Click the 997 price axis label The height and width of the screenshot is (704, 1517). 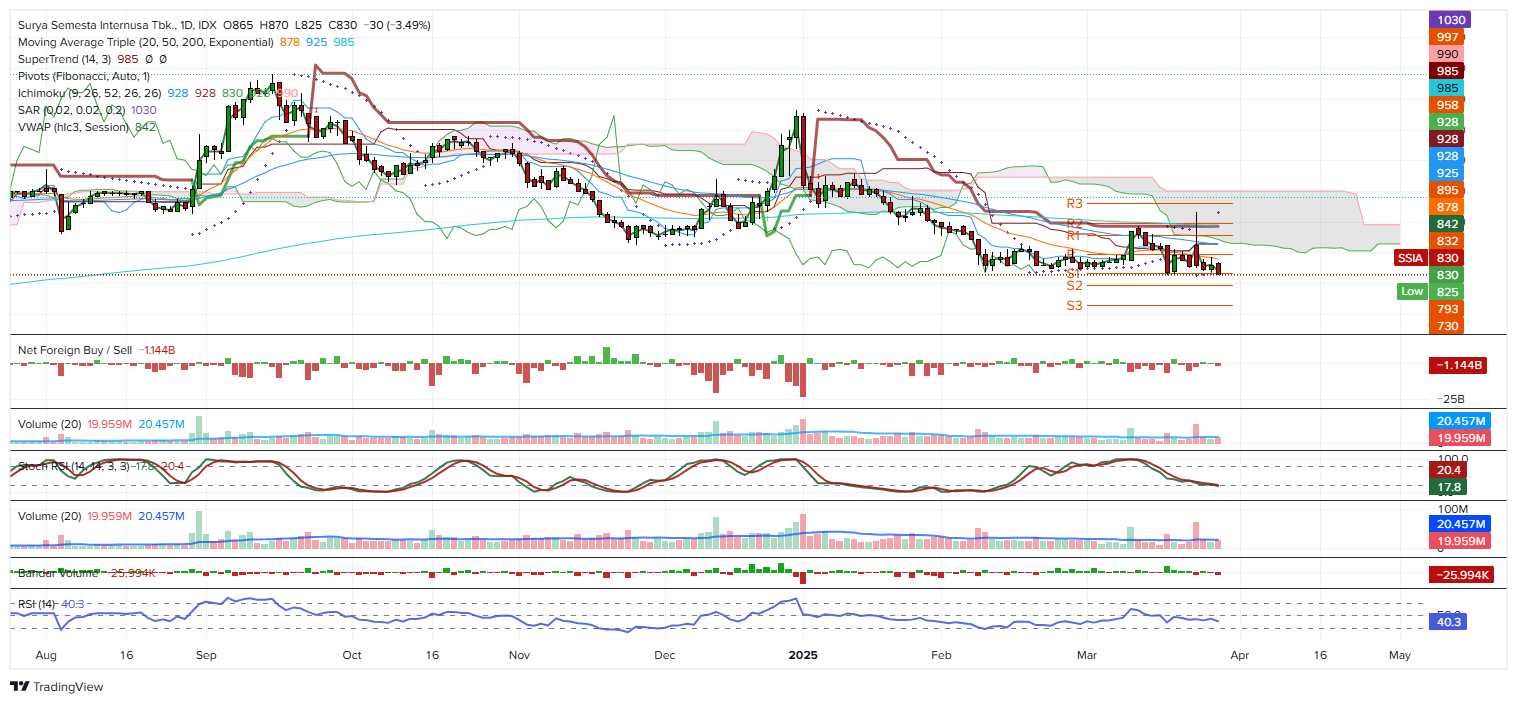tap(1447, 37)
